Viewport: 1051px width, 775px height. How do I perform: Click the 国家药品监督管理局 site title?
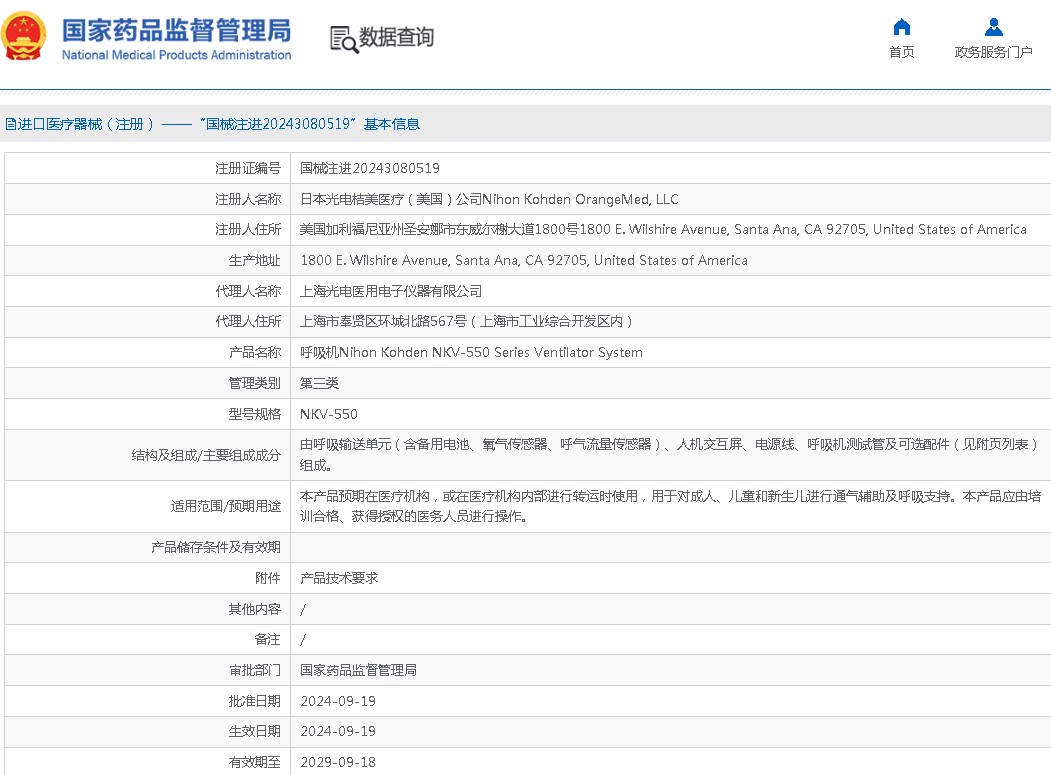point(176,29)
